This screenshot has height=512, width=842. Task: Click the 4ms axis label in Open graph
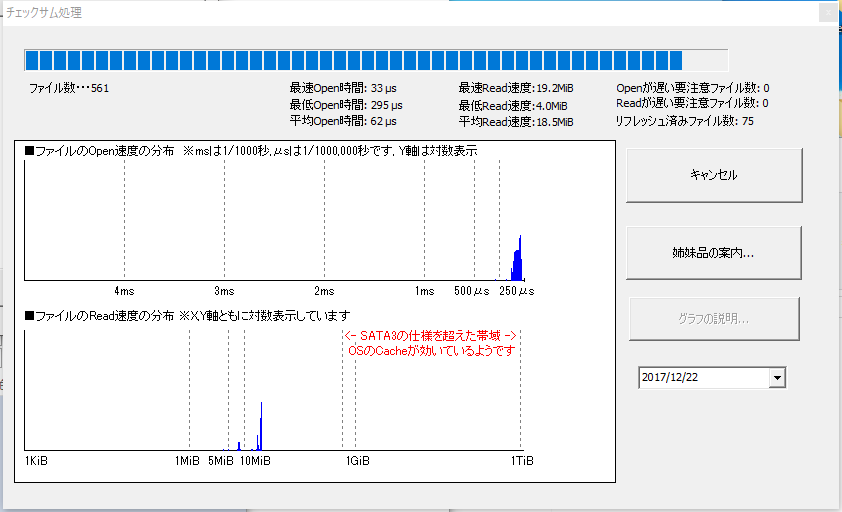pyautogui.click(x=124, y=291)
